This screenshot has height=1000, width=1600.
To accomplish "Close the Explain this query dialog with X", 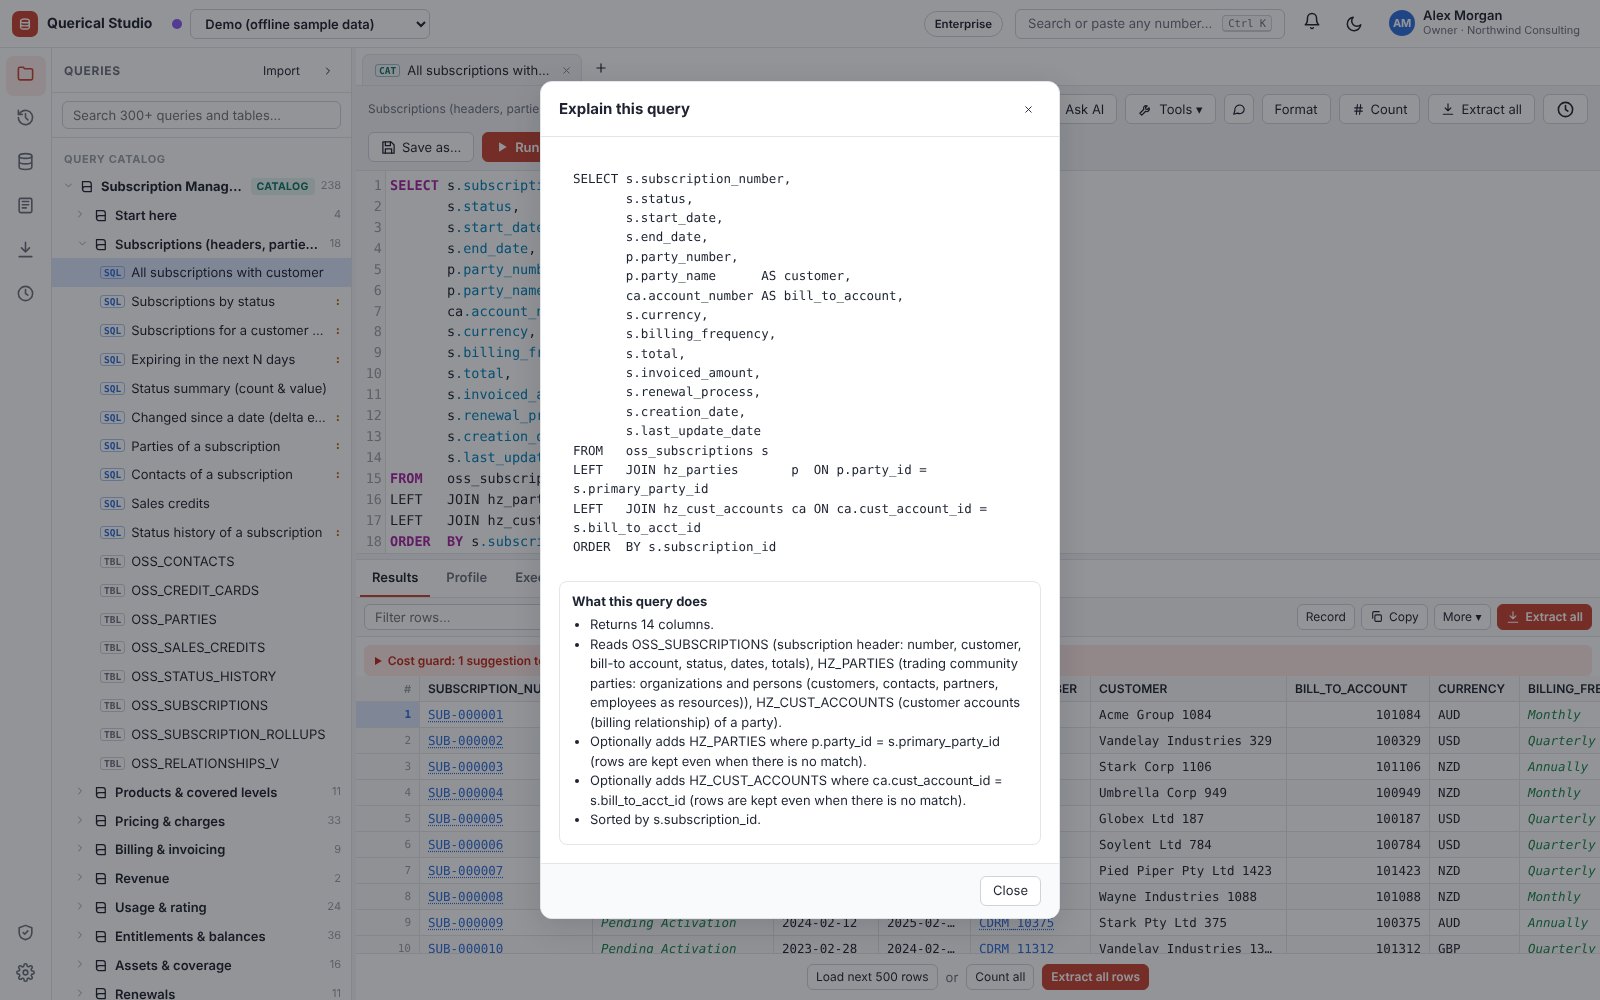I will click(1028, 110).
